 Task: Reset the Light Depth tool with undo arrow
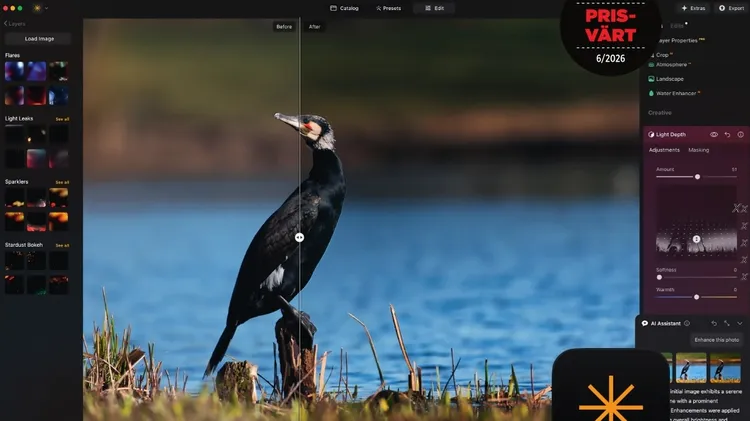[x=727, y=134]
